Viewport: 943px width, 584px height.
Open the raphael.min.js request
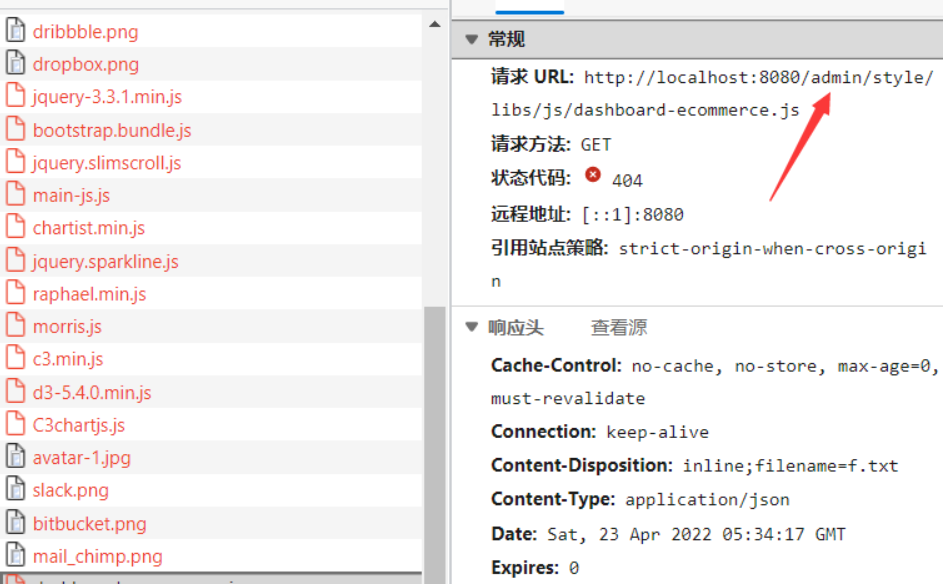(x=89, y=294)
